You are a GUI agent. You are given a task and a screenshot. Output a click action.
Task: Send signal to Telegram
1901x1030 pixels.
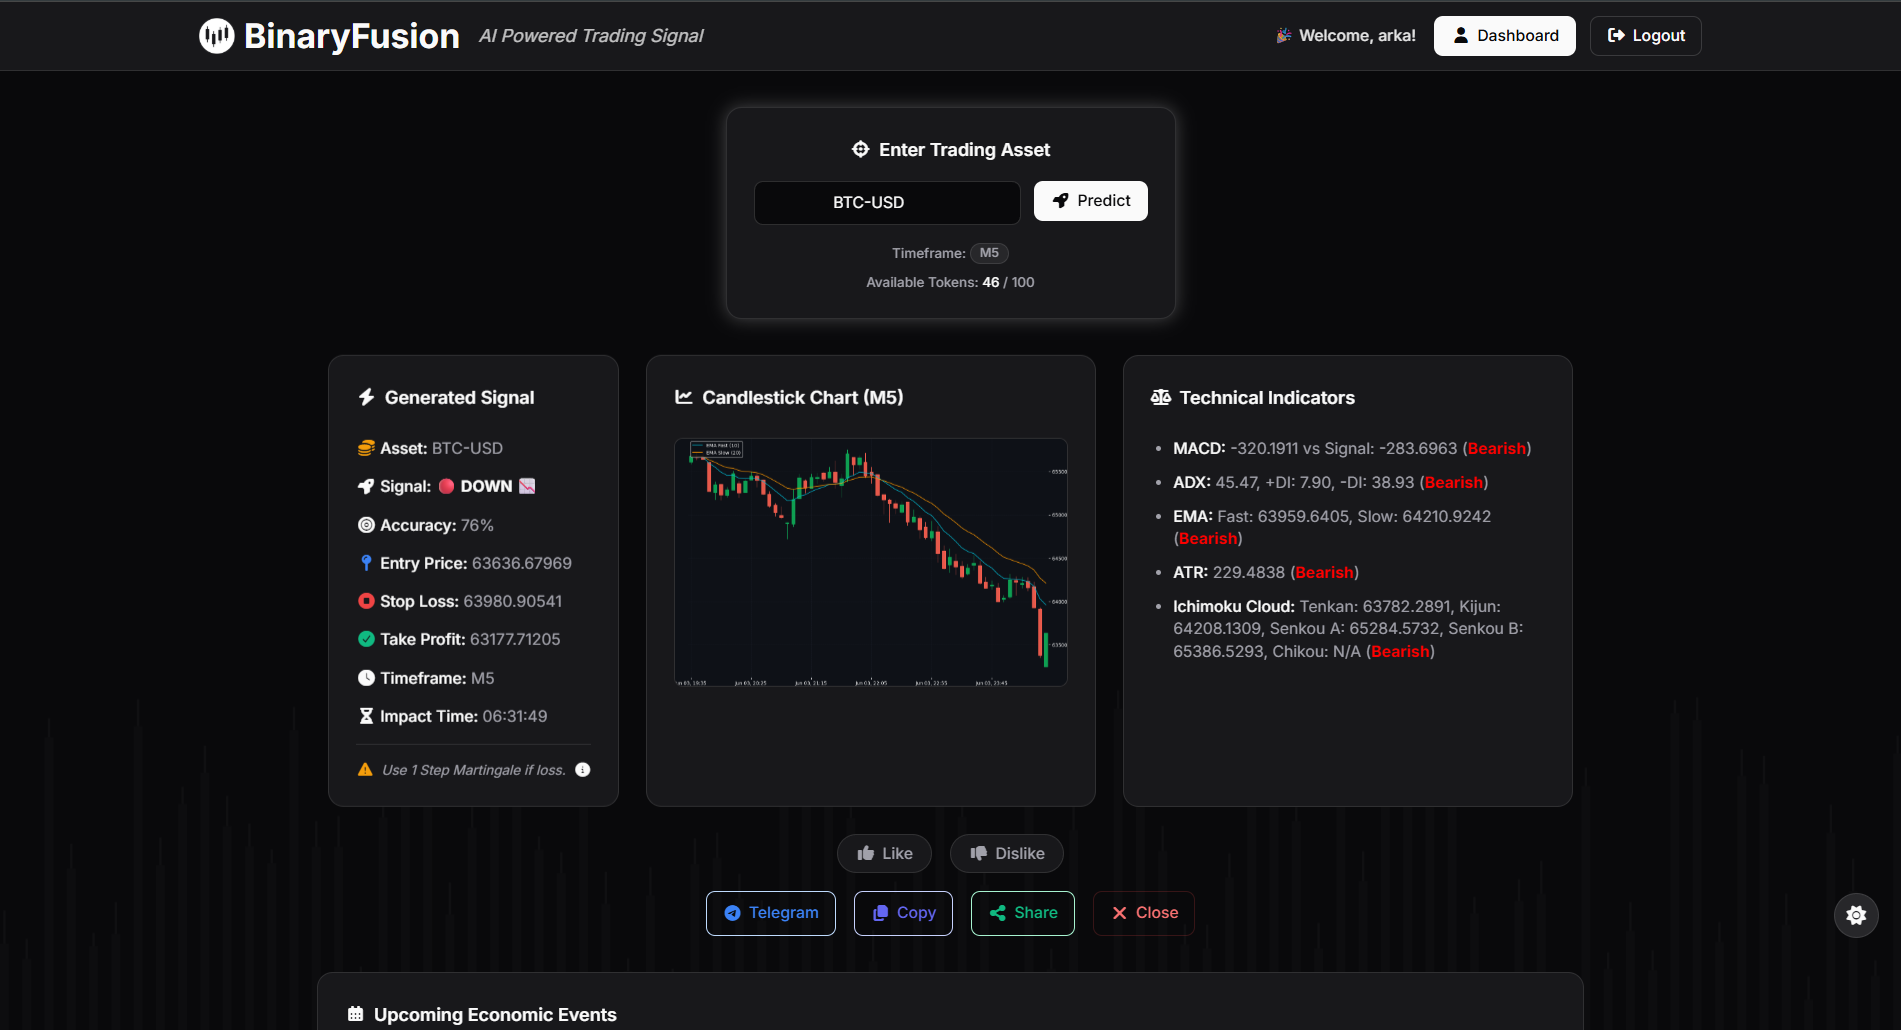(771, 913)
